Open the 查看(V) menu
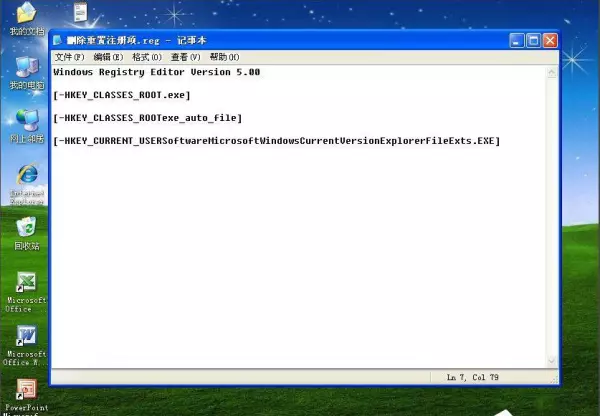Screen dimensions: 600x416 (x=186, y=57)
